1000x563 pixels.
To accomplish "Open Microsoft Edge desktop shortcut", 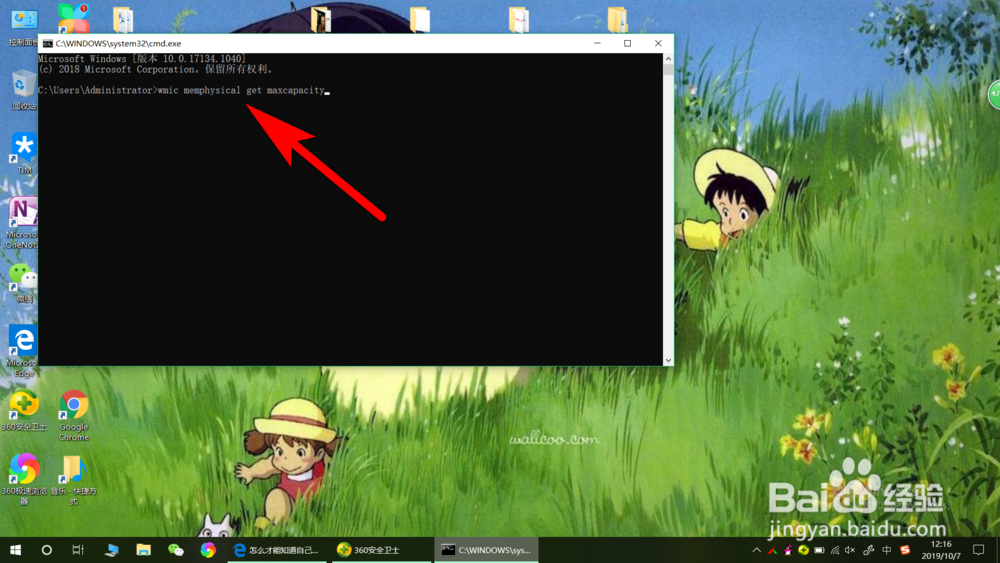I will pyautogui.click(x=23, y=351).
